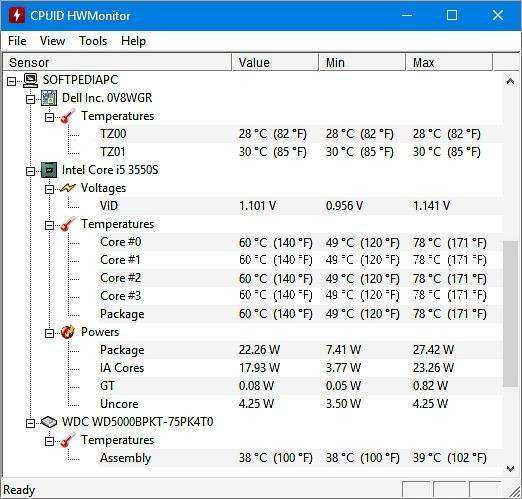Image resolution: width=522 pixels, height=499 pixels.
Task: Click the SOFTPEDIAPC computer icon
Action: click(x=30, y=80)
